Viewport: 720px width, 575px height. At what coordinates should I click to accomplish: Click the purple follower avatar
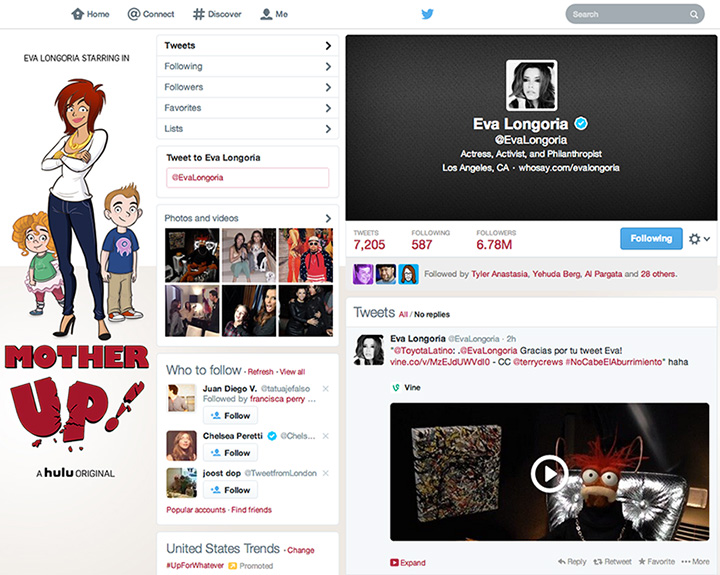363,274
